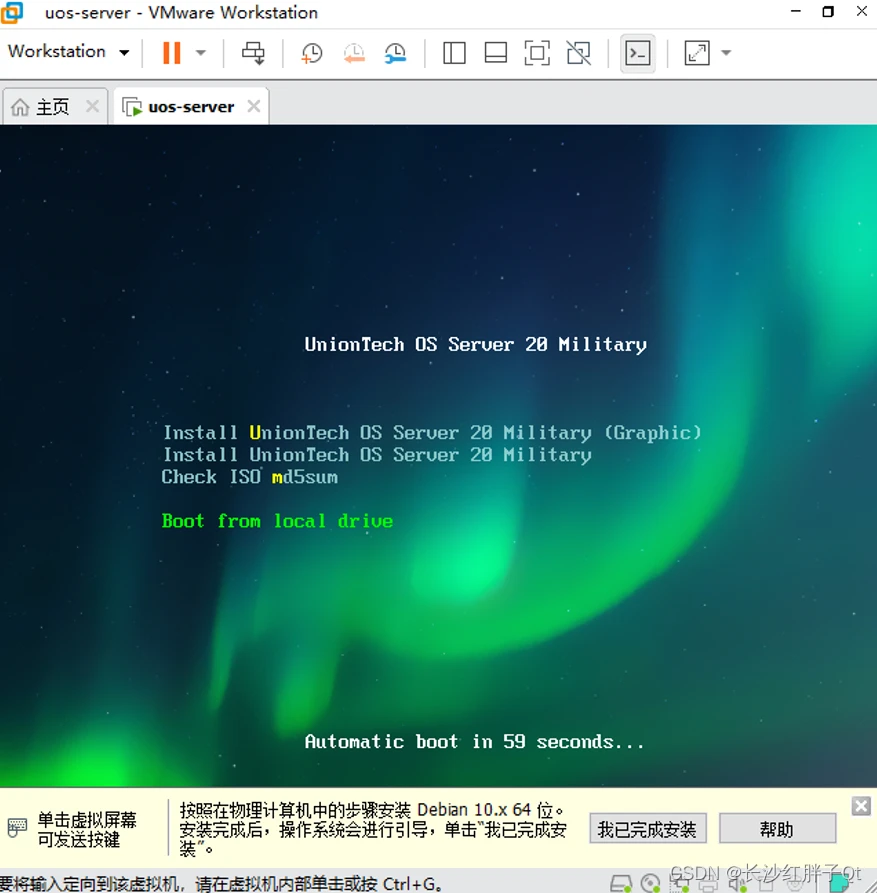Viewport: 877px width, 893px height.
Task: Pause the virtual machine
Action: click(171, 53)
